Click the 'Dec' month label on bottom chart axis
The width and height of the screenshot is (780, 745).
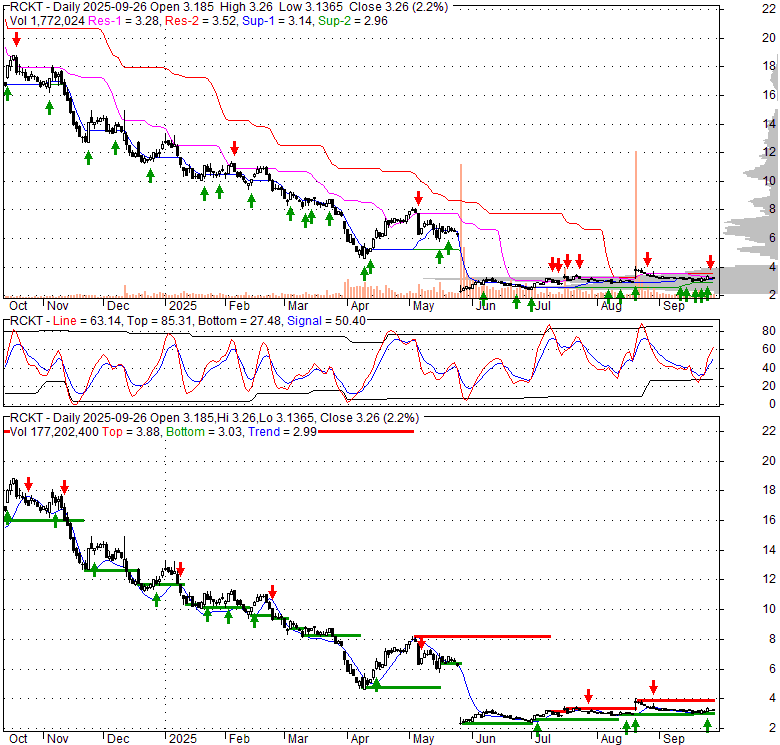tap(118, 739)
